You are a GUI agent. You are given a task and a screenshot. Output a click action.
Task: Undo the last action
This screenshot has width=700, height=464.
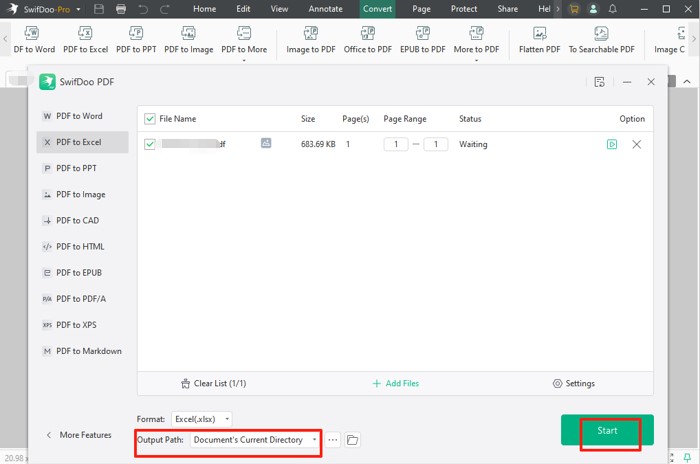(143, 9)
